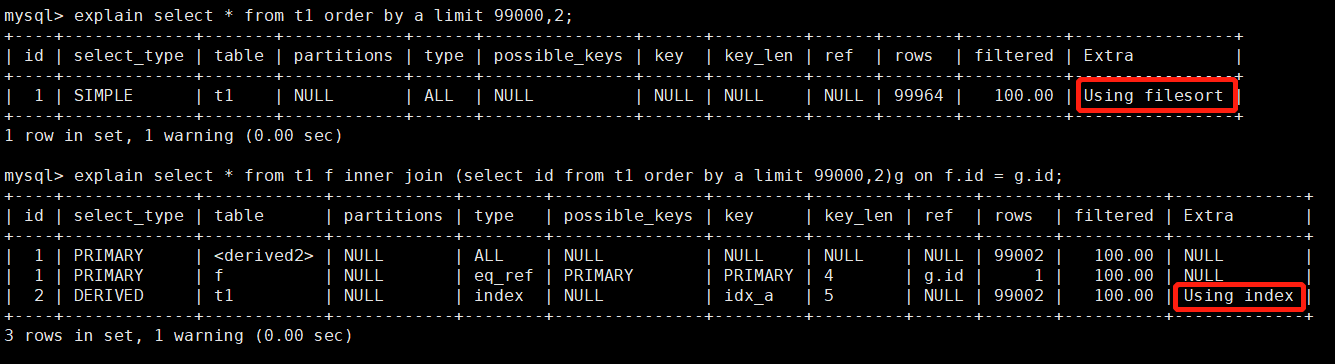
Task: Click the red-boxed "Using index" text
Action: tap(1239, 296)
